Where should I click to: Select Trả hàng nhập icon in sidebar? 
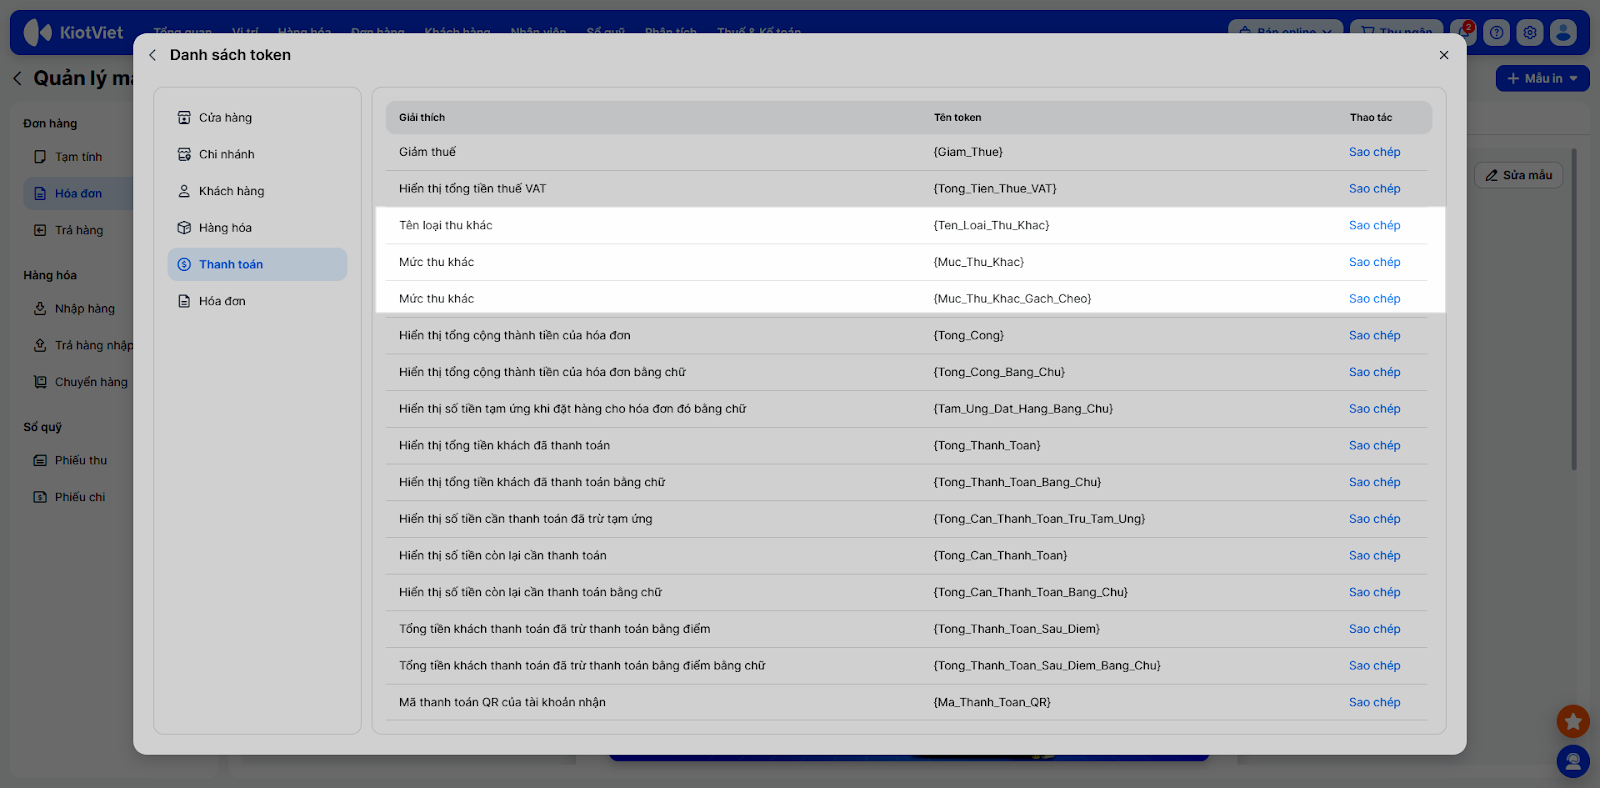coord(40,346)
